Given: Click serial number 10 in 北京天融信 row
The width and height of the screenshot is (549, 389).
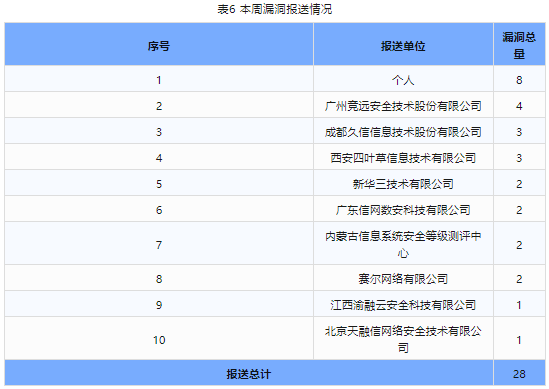Looking at the screenshot, I should tap(159, 340).
